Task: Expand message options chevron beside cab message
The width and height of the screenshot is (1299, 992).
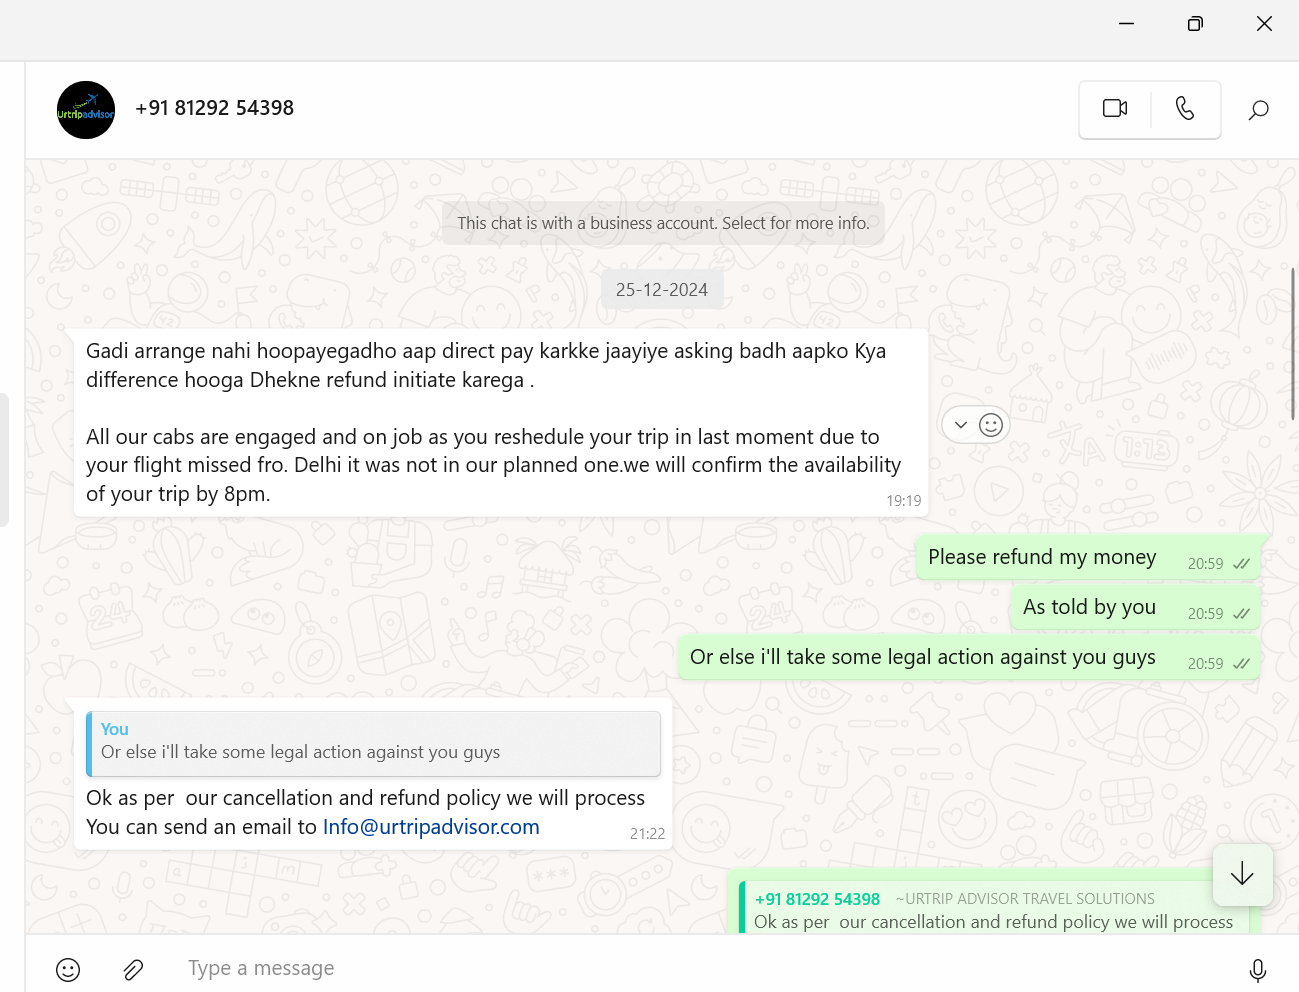Action: pos(960,425)
